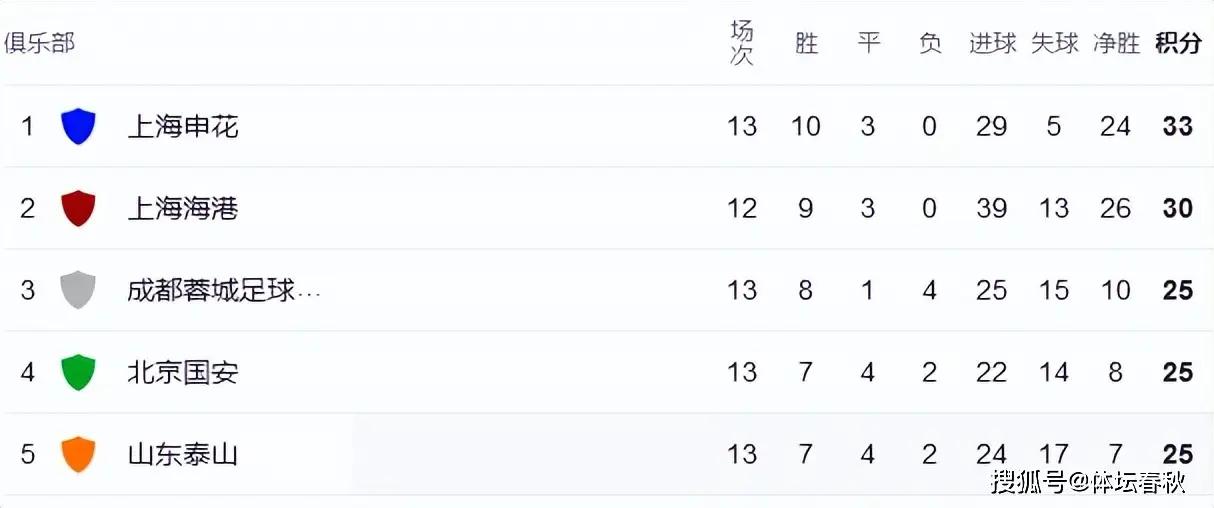Select the 北京国安 team name

click(183, 372)
